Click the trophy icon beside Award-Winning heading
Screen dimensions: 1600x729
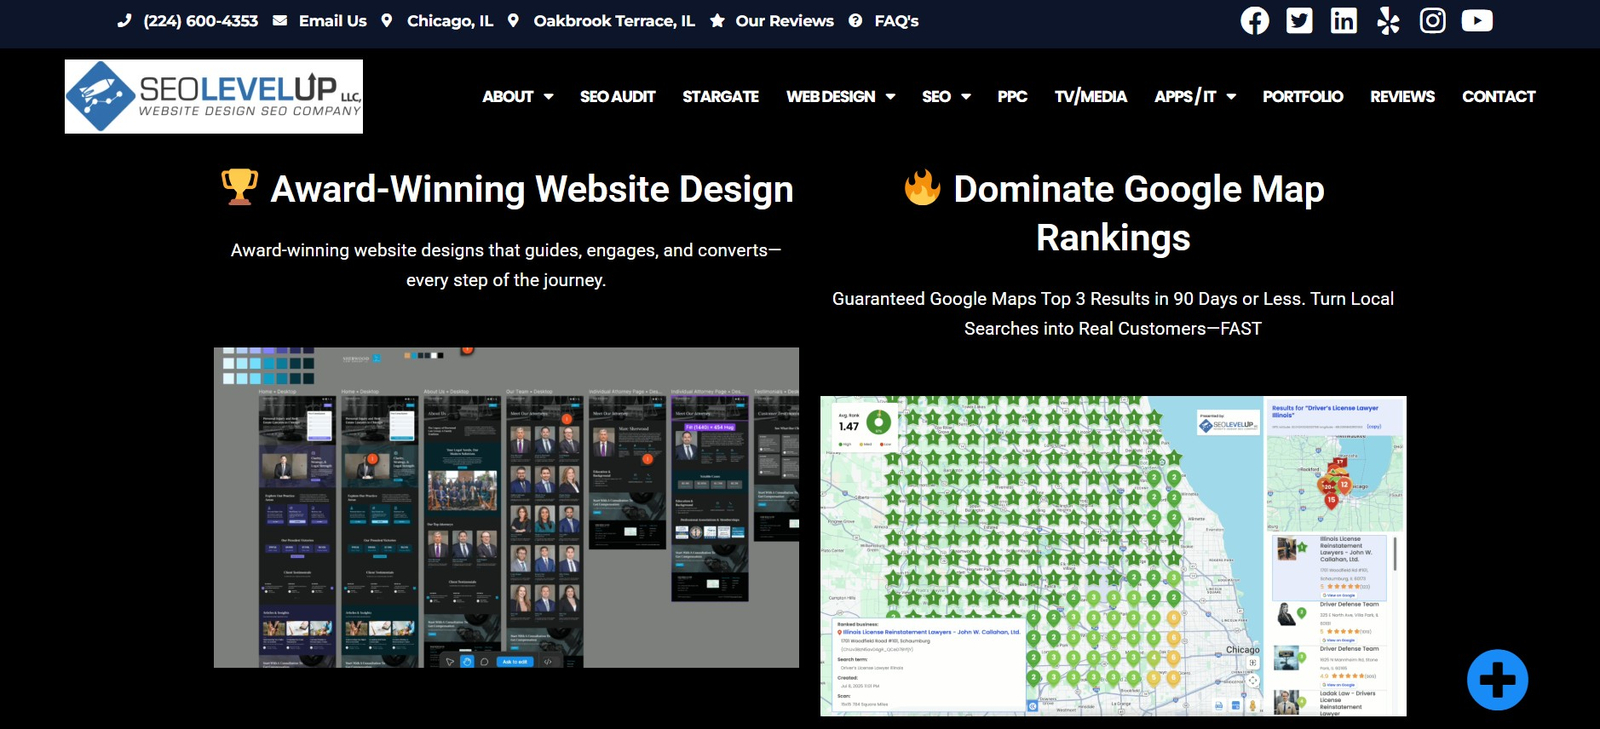pos(239,187)
